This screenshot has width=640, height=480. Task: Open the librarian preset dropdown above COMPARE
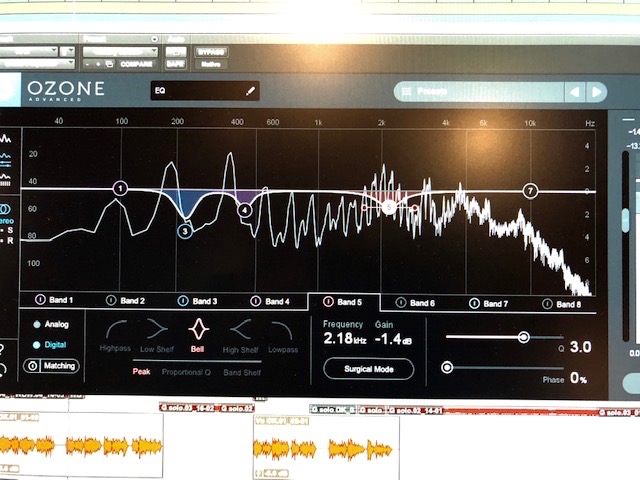[x=120, y=52]
